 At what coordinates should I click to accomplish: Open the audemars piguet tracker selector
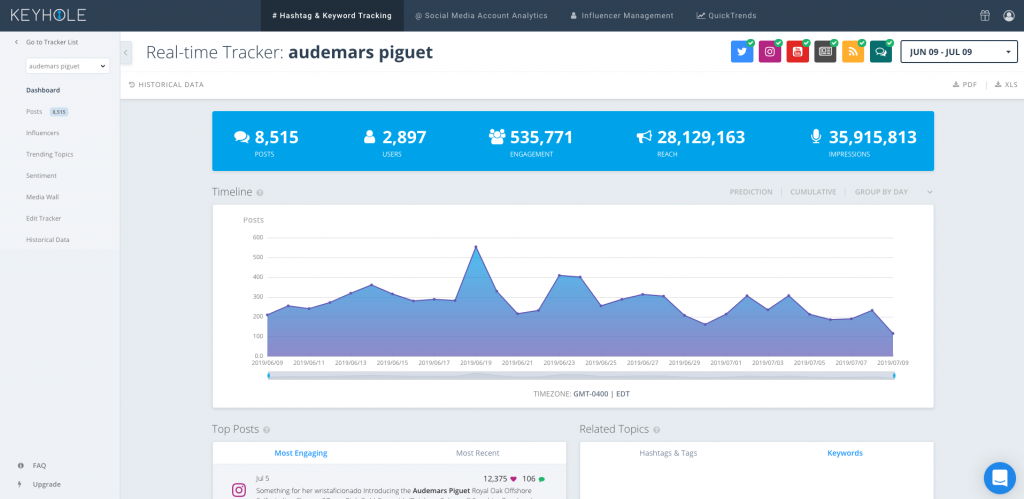68,66
